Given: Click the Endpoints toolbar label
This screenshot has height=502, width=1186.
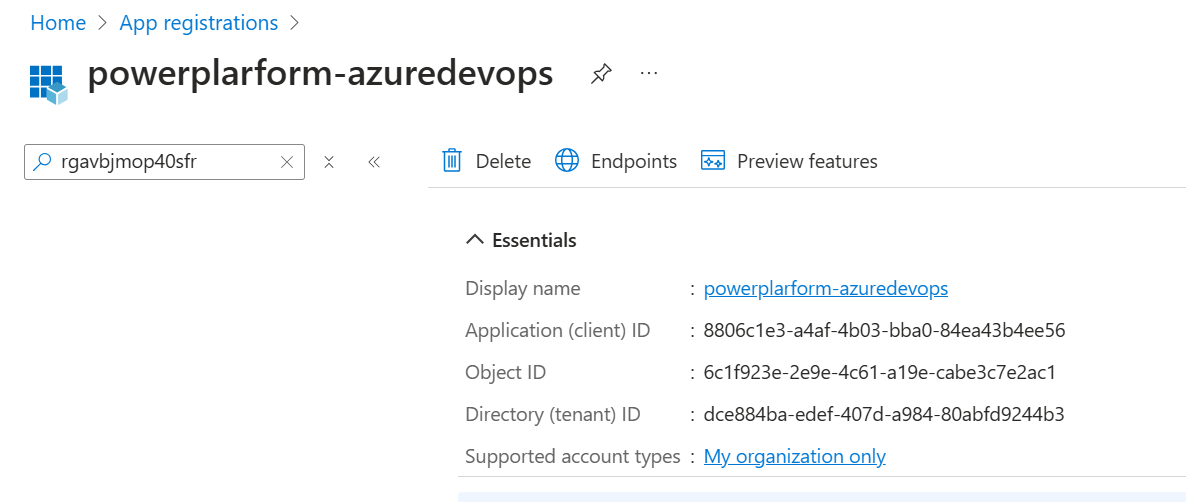Looking at the screenshot, I should pos(634,161).
